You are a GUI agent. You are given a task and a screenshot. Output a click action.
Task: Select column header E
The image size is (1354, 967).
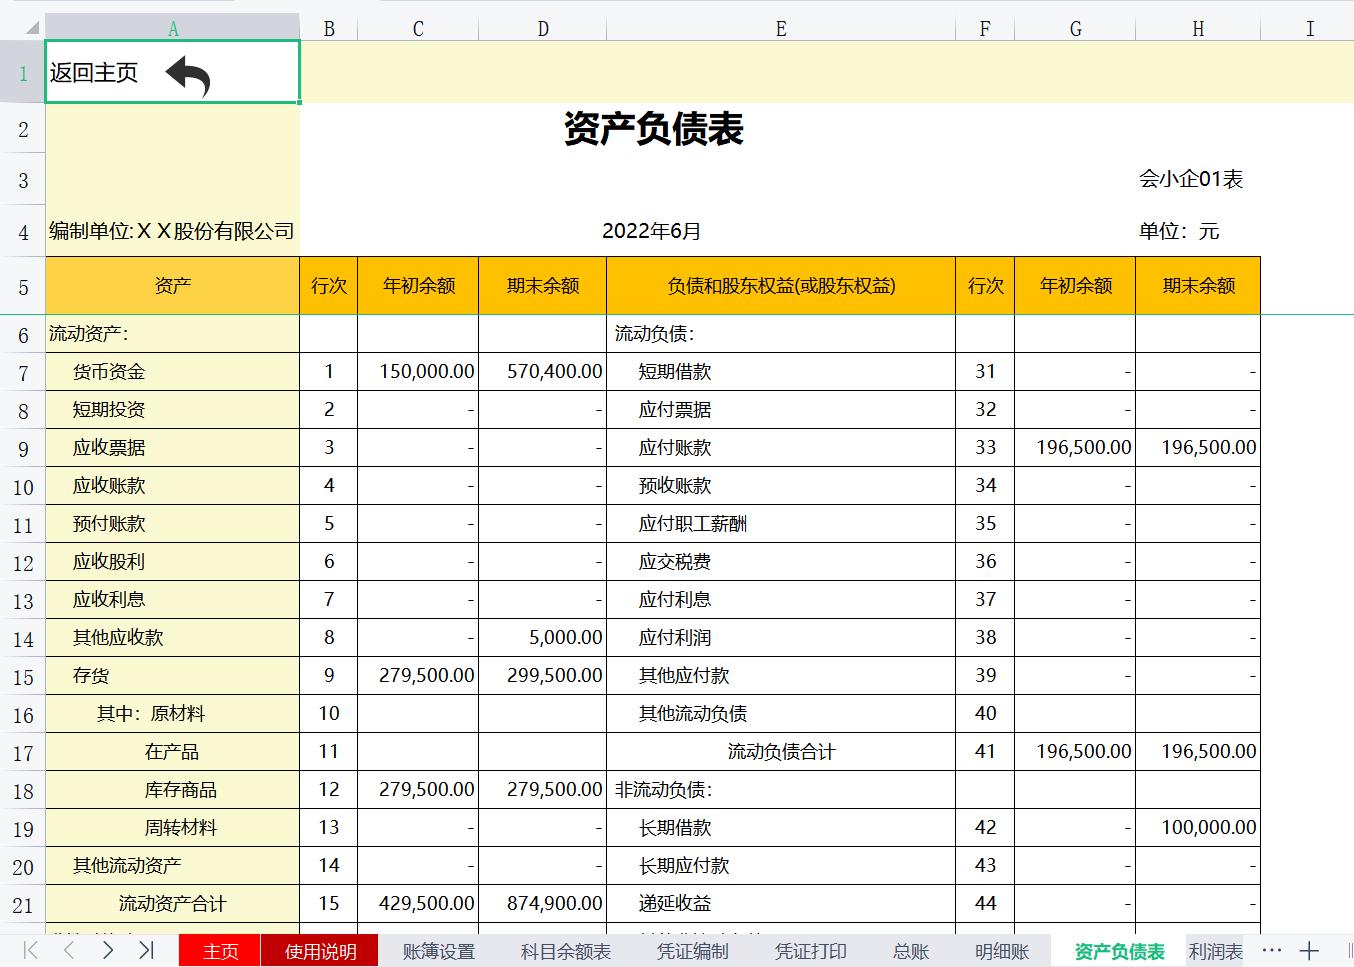point(779,27)
